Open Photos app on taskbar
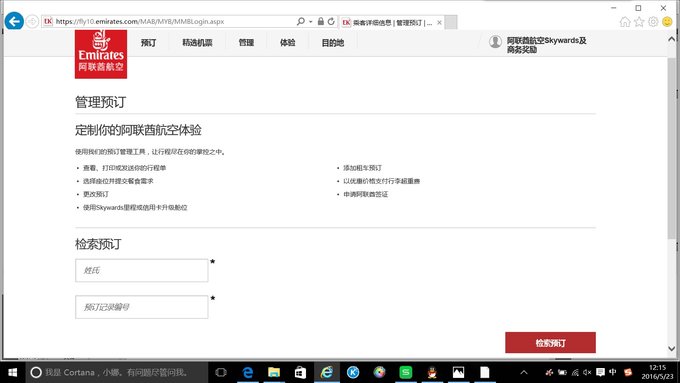Image resolution: width=680 pixels, height=383 pixels. tap(458, 372)
